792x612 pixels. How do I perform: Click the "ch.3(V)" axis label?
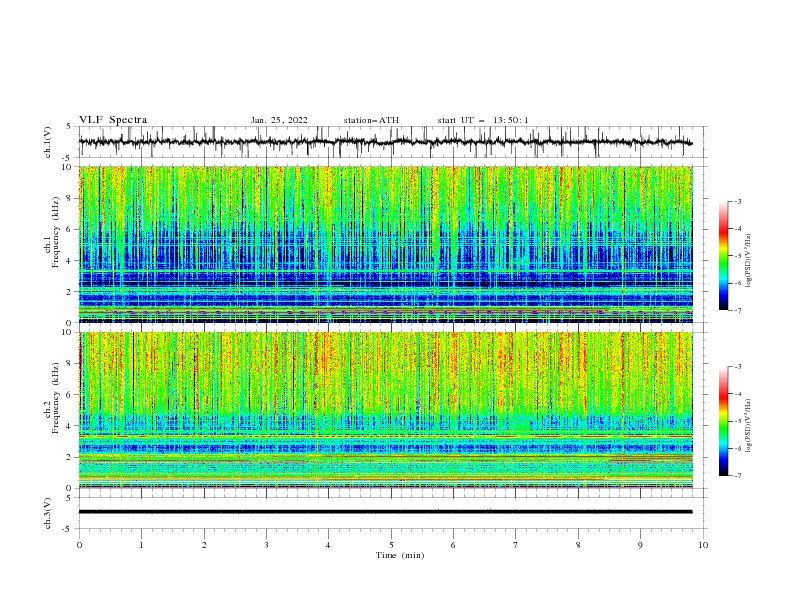click(47, 514)
